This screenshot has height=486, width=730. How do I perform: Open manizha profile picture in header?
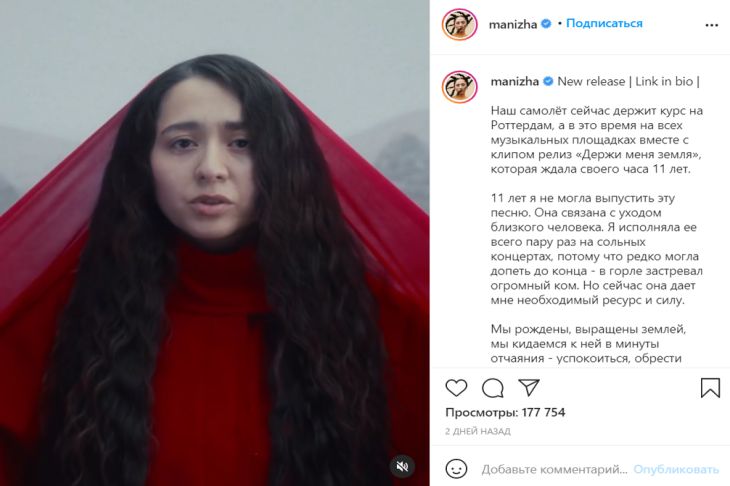coord(460,24)
